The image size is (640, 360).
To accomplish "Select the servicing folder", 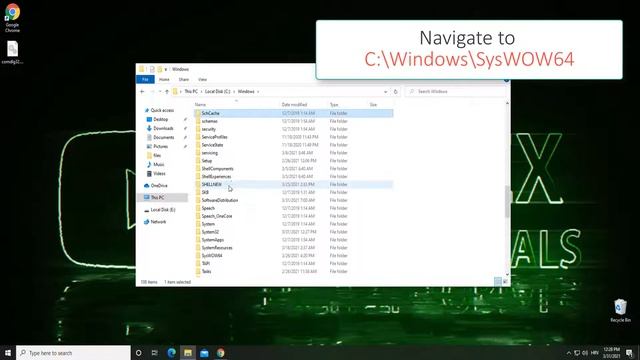I will click(209, 153).
